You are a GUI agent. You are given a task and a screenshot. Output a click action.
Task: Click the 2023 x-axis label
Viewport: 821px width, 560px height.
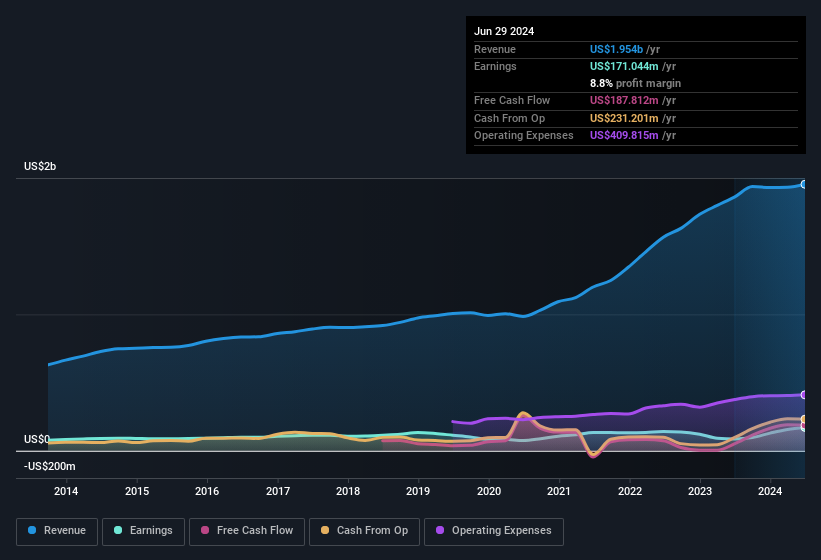click(x=700, y=491)
